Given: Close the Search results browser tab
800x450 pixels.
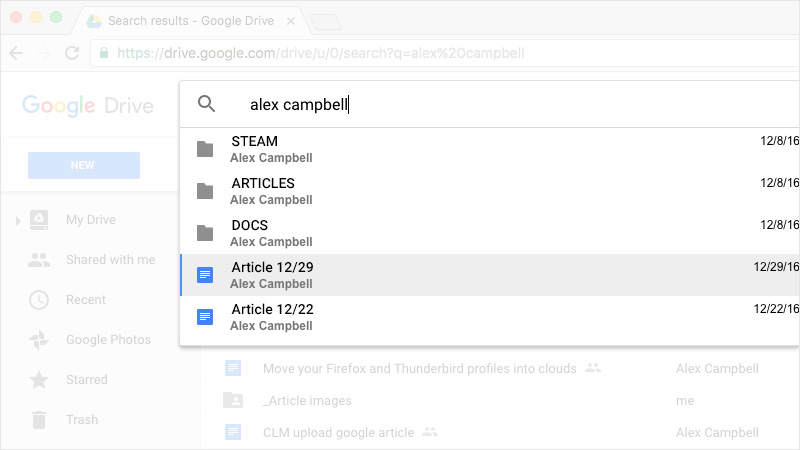Looking at the screenshot, I should (x=291, y=21).
